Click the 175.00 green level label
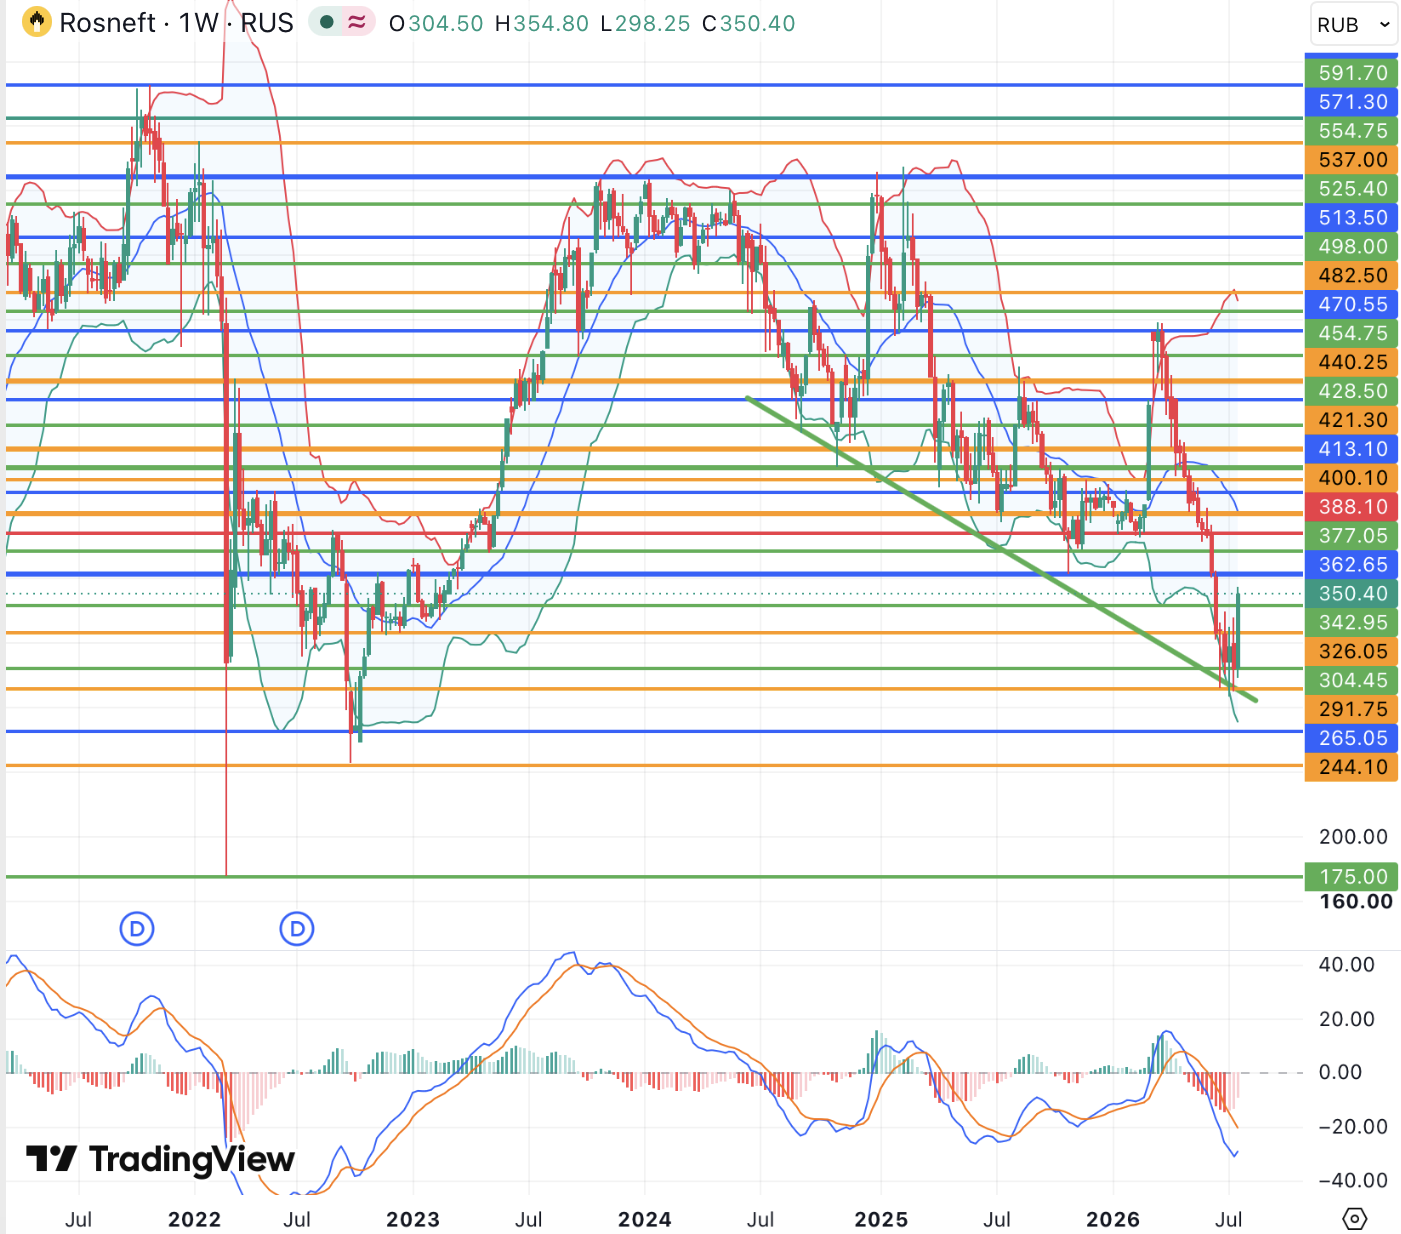The height and width of the screenshot is (1234, 1401). click(1352, 877)
